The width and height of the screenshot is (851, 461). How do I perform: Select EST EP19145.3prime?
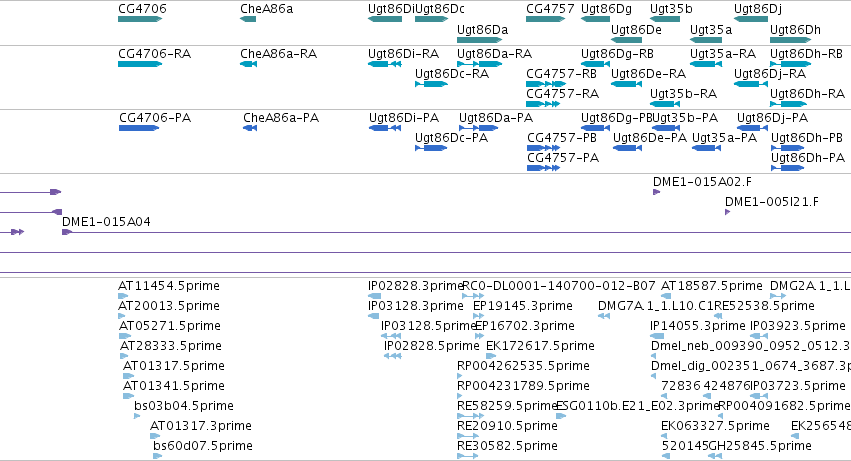tap(478, 317)
